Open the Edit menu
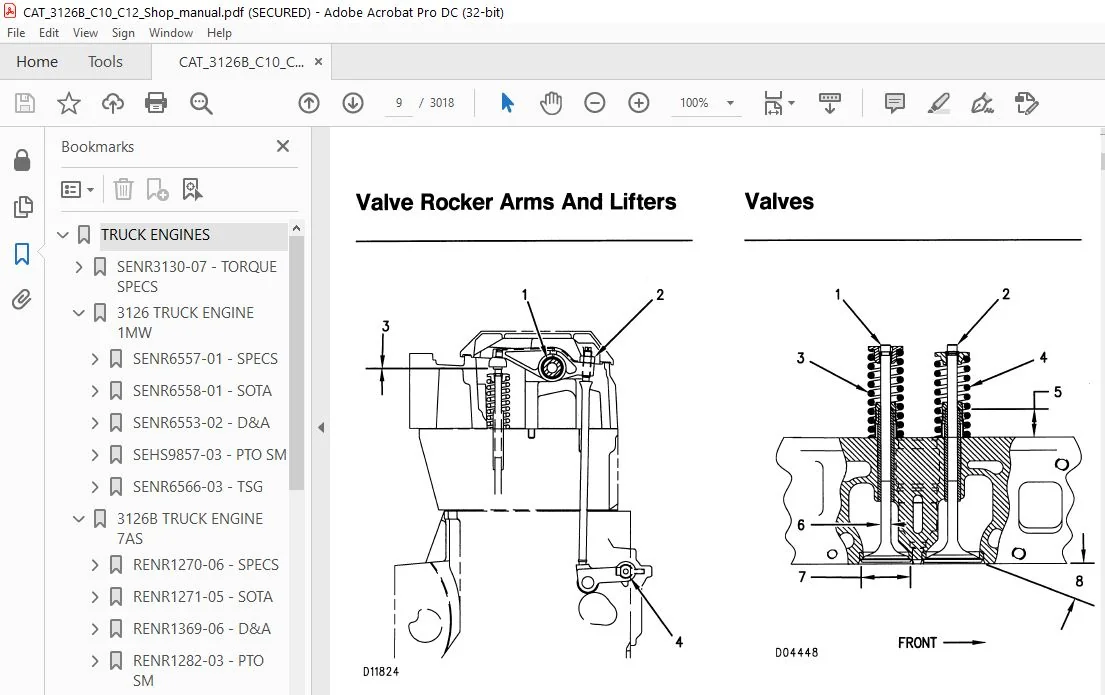This screenshot has height=695, width=1105. (49, 33)
